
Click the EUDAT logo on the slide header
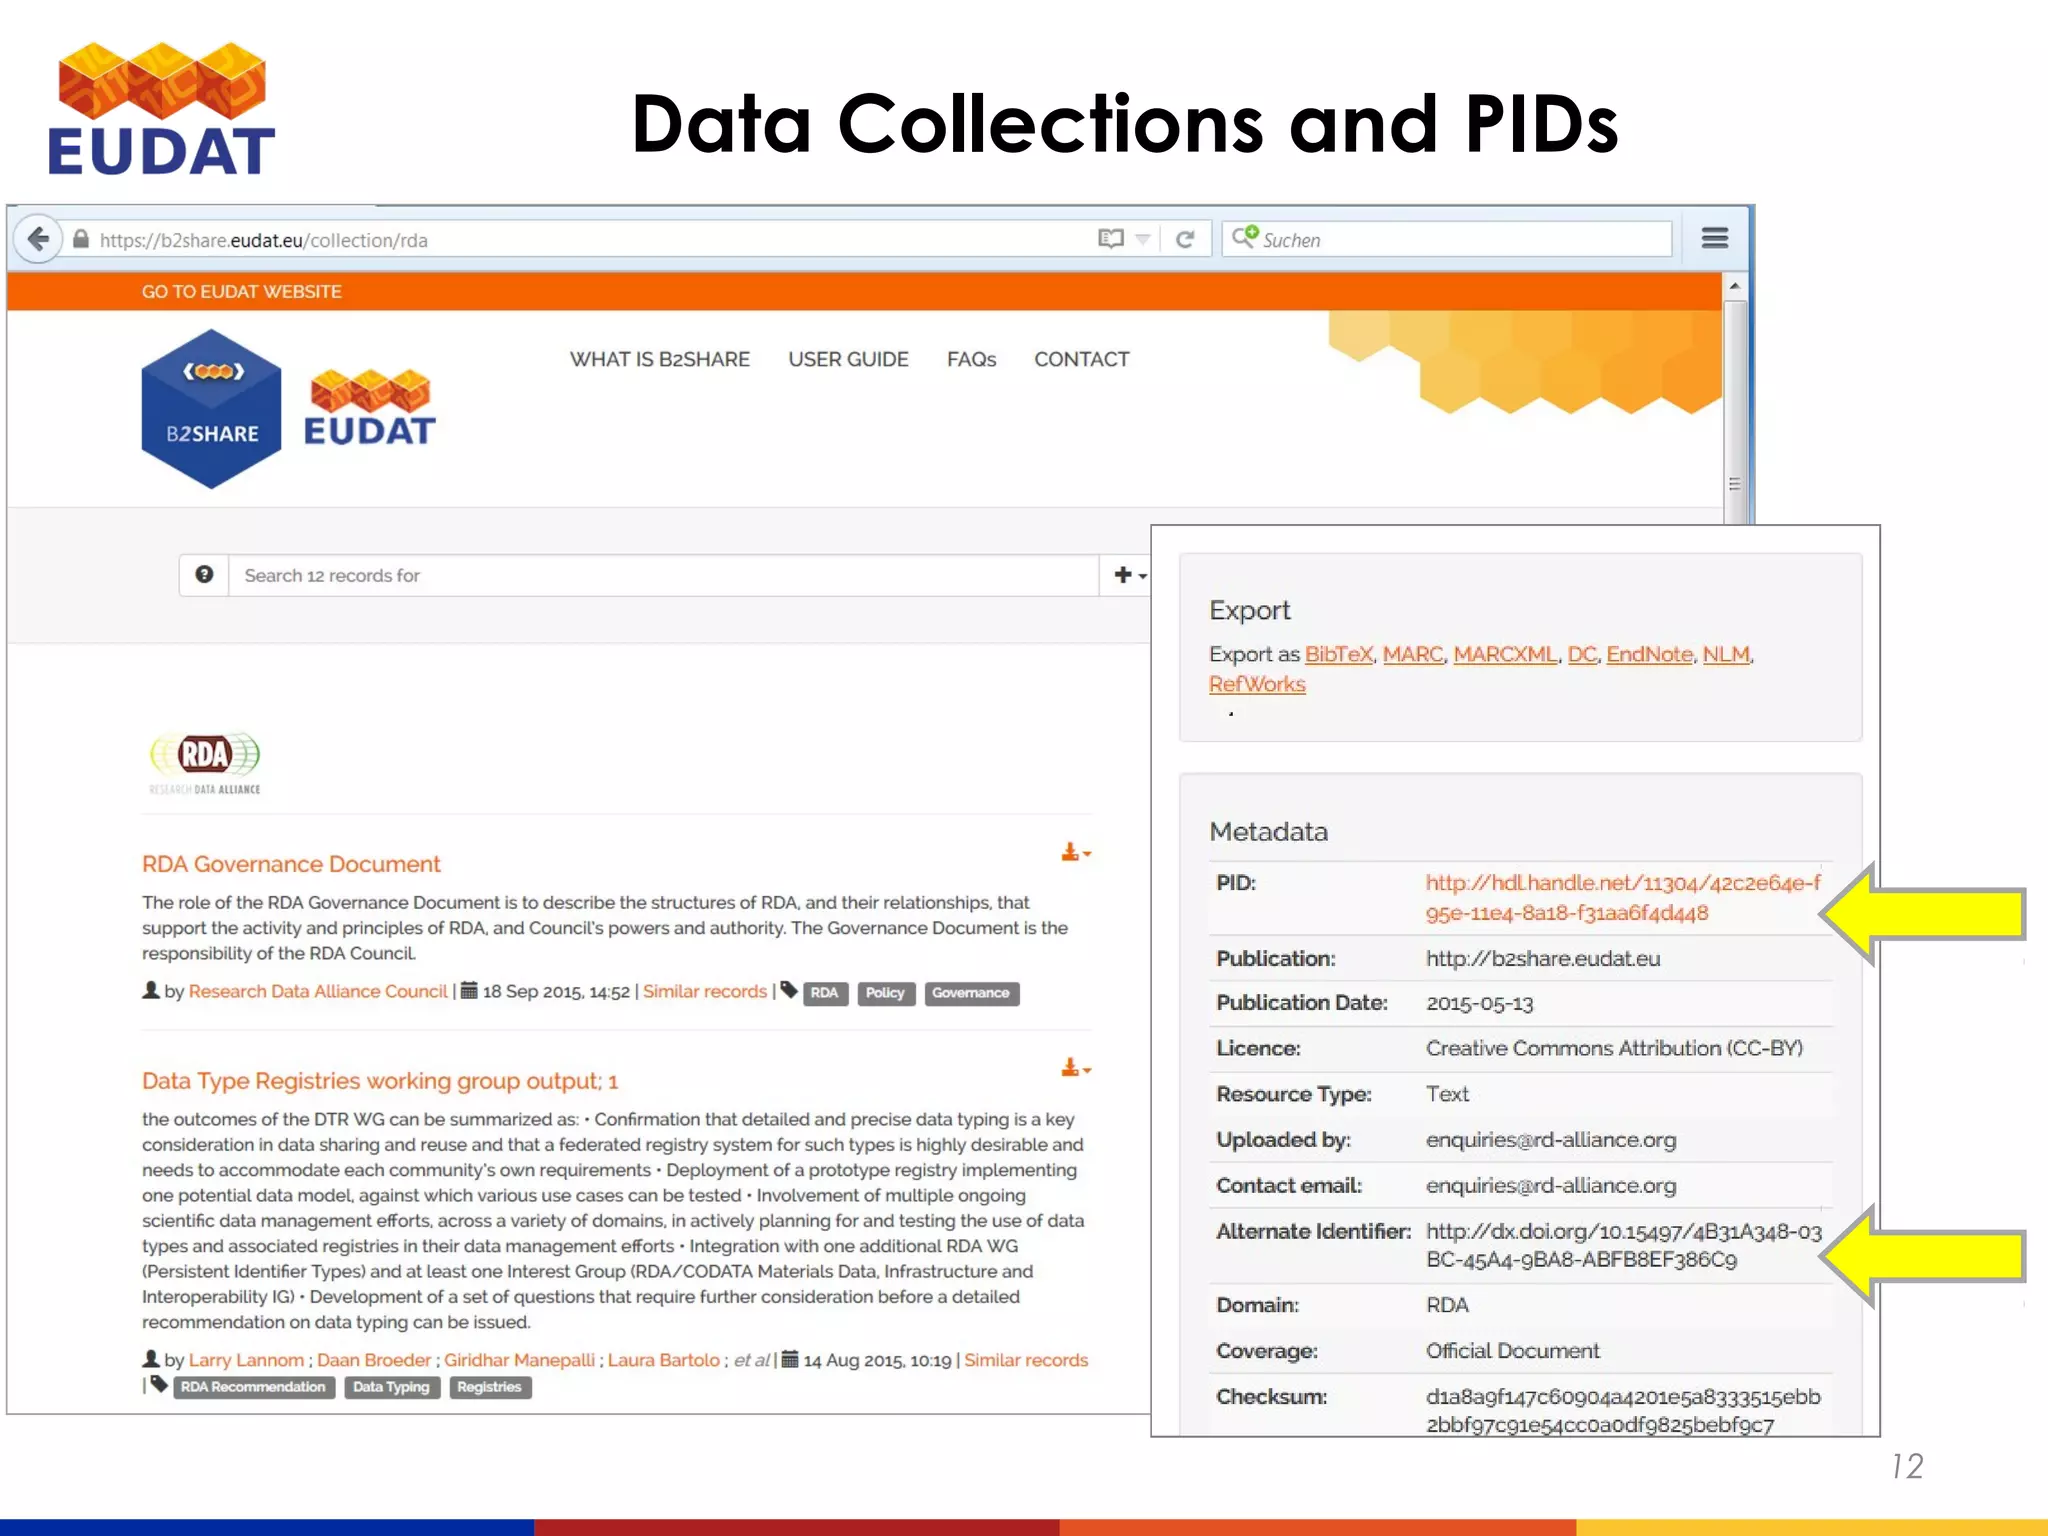coord(161,109)
